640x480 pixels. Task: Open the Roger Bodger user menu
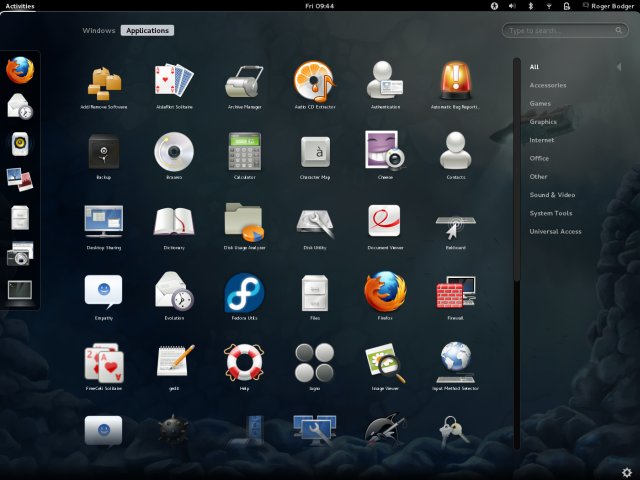point(608,6)
